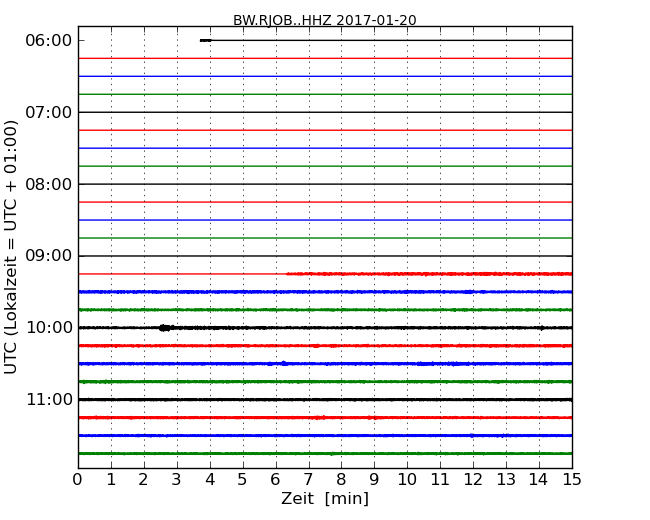Screen dimensions: 650x520
Task: Click the 5 tick label on Zeit axis
Action: tap(243, 480)
